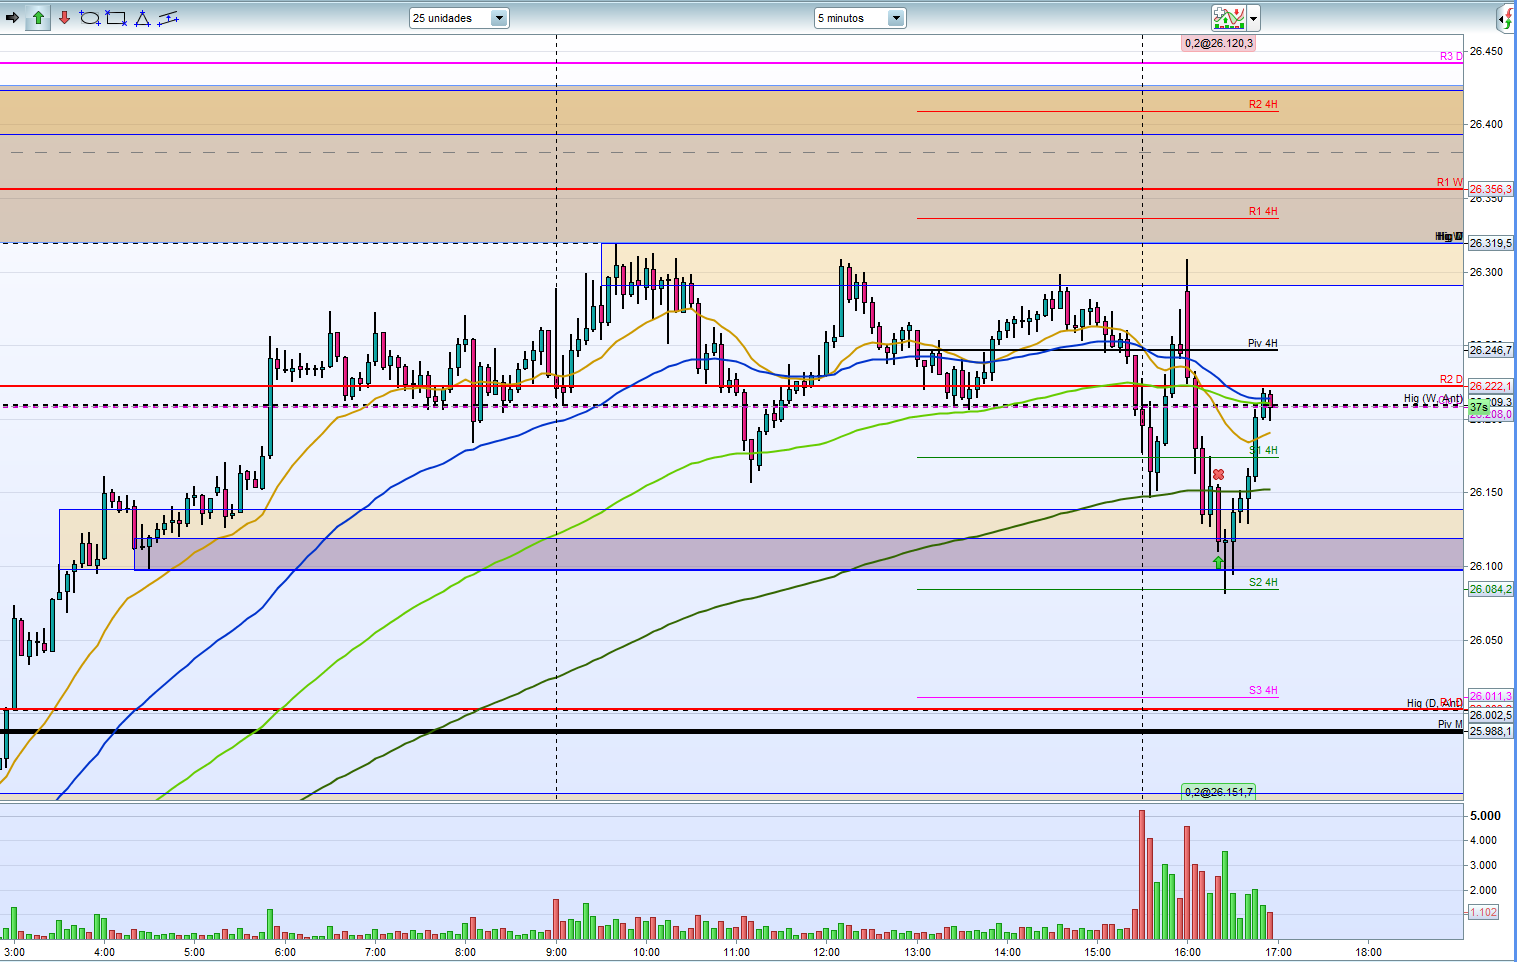Select the parallel channel drawing tool

tap(168, 18)
